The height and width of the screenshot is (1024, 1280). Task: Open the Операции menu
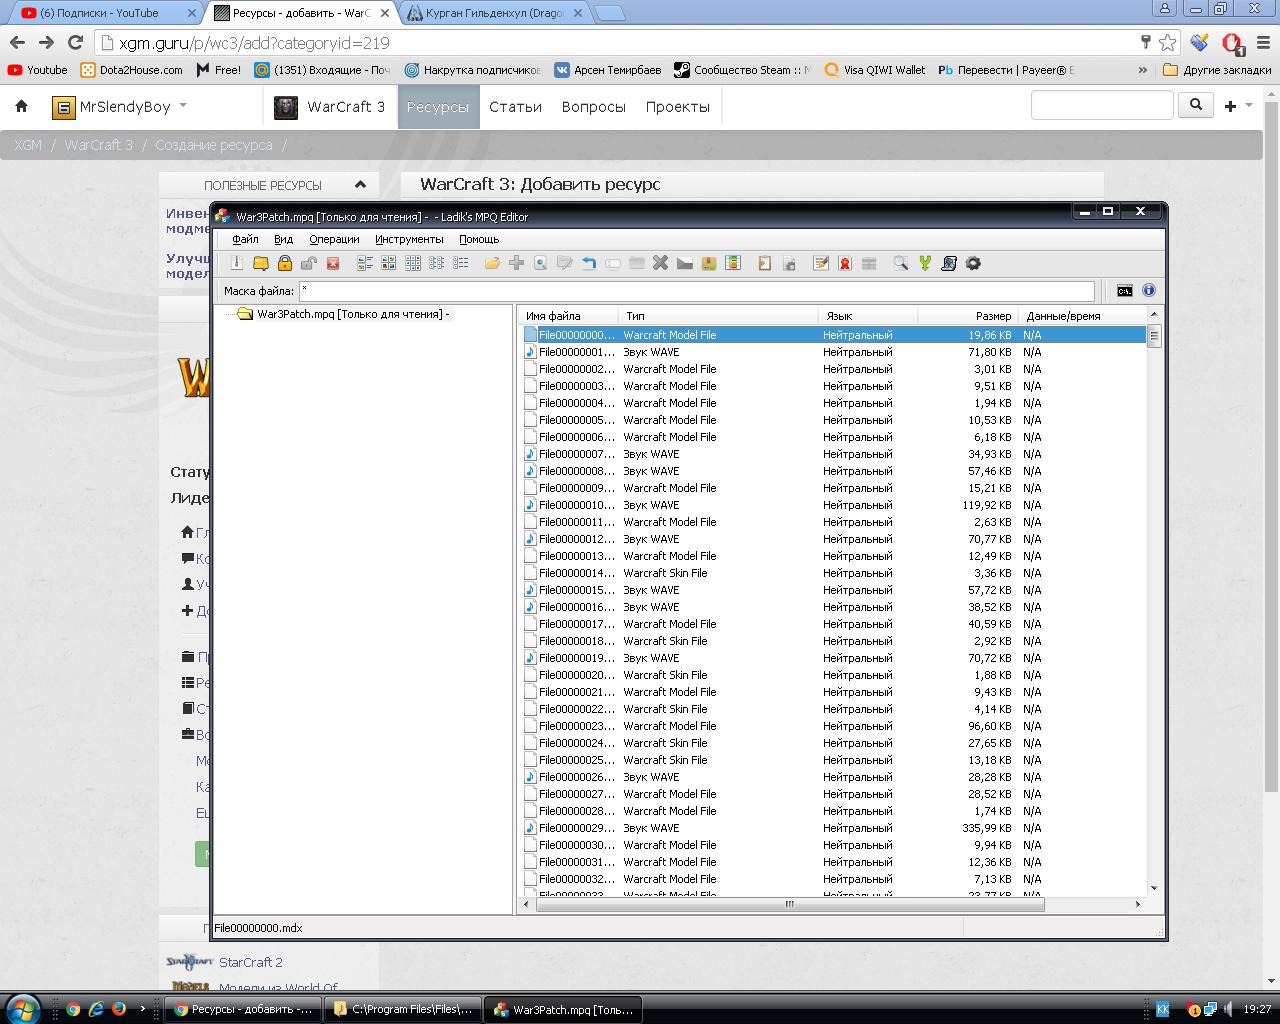[334, 239]
